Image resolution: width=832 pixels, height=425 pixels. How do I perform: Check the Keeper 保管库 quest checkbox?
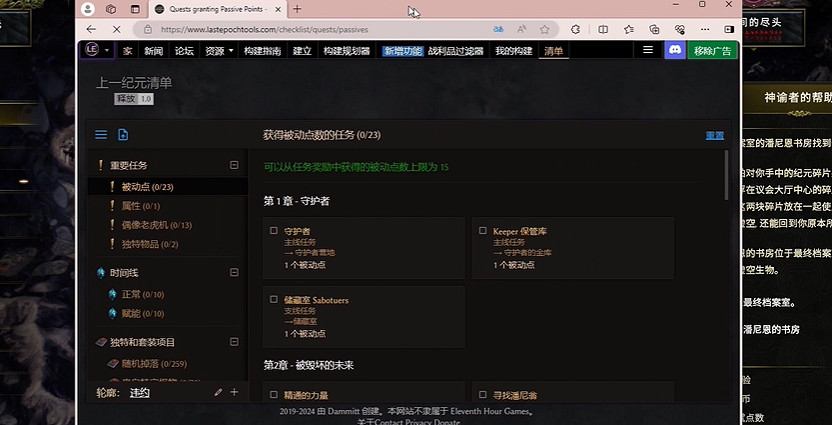click(x=483, y=231)
